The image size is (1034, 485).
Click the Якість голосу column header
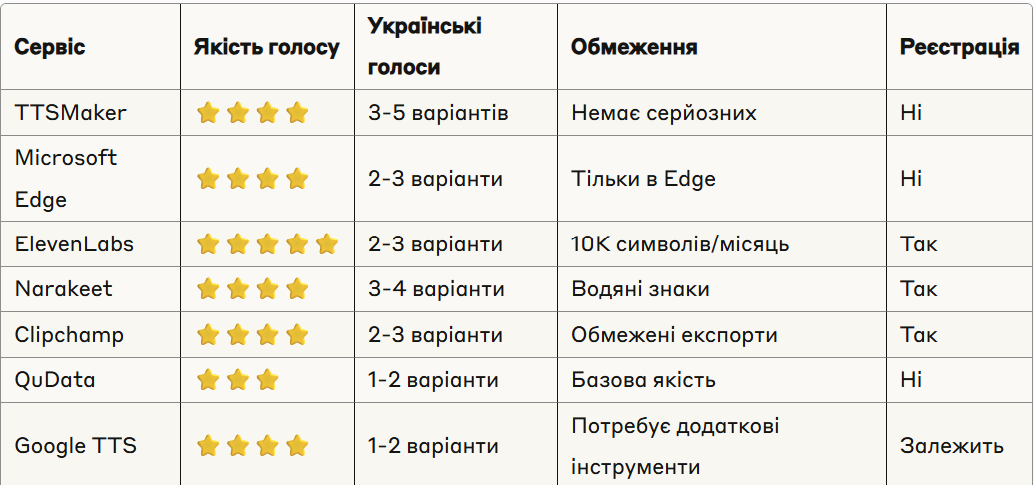(266, 47)
